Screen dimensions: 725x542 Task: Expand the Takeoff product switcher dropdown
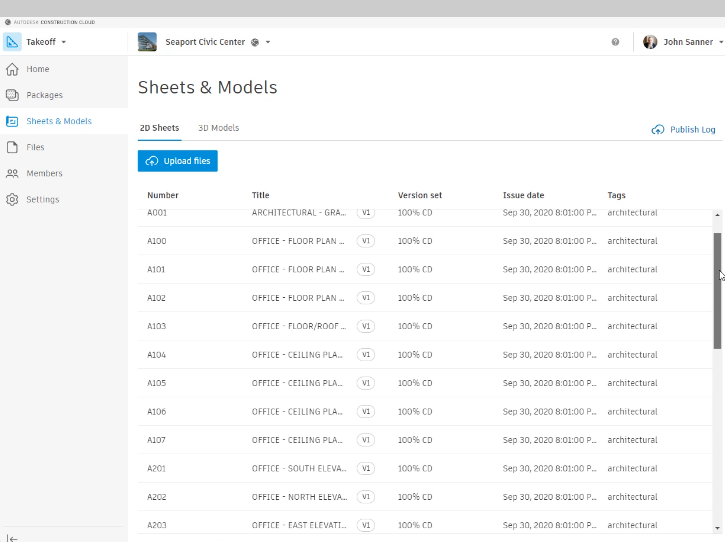[64, 42]
